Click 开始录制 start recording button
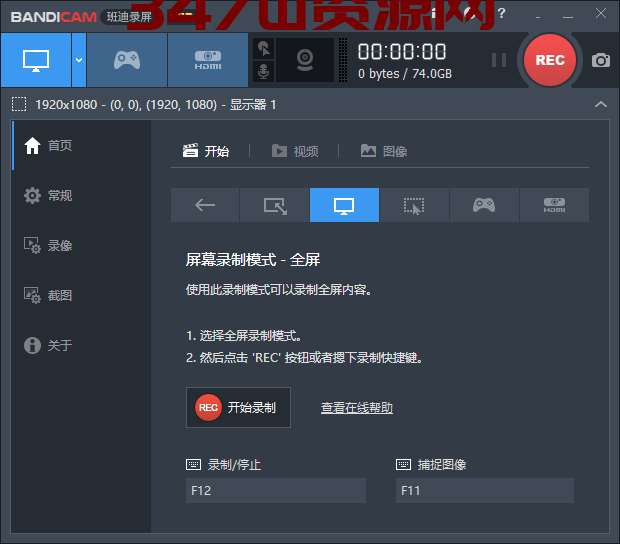 click(x=238, y=408)
